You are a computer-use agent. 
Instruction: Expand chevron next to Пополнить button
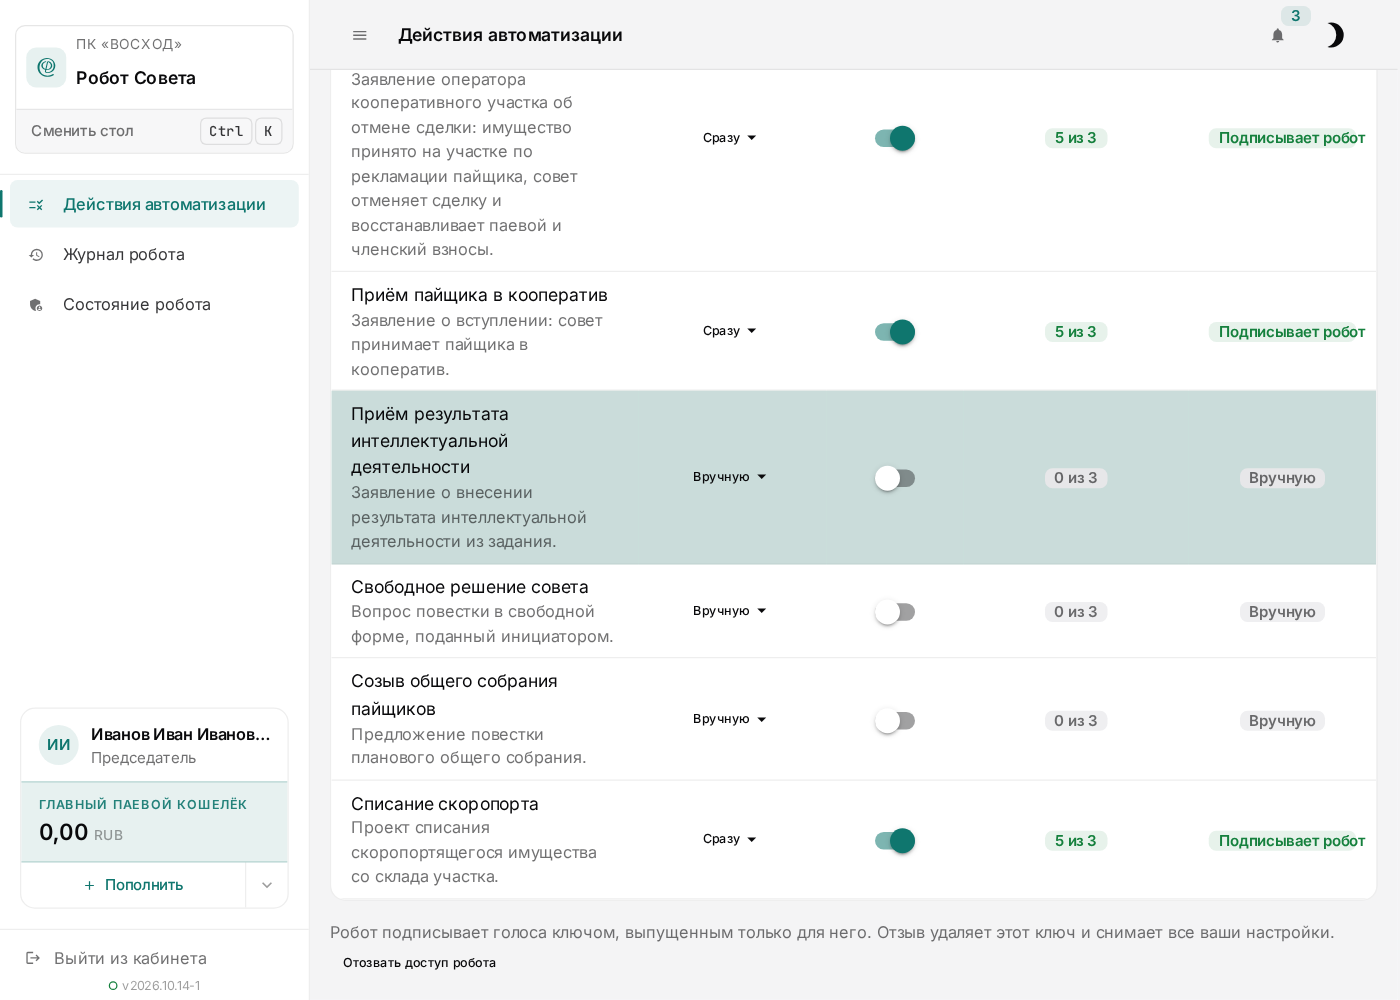click(267, 885)
